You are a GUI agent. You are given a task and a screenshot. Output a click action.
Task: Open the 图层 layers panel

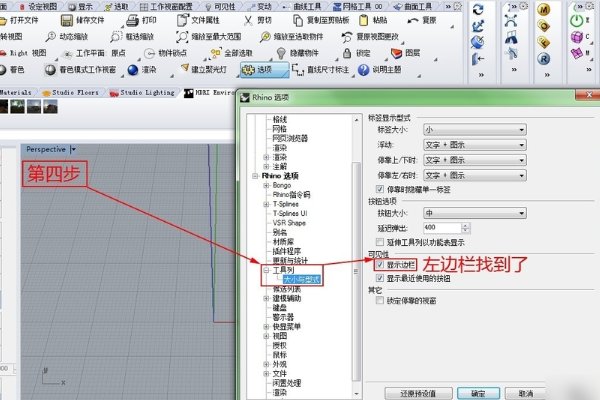click(406, 53)
